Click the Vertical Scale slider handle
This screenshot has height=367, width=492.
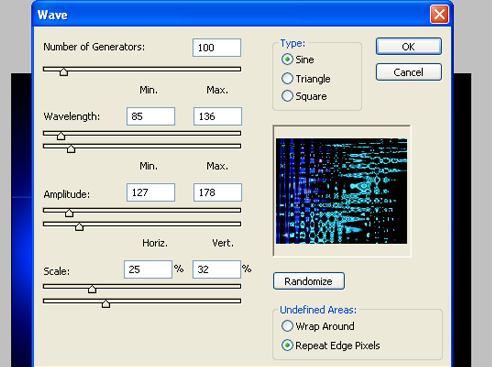point(106,303)
